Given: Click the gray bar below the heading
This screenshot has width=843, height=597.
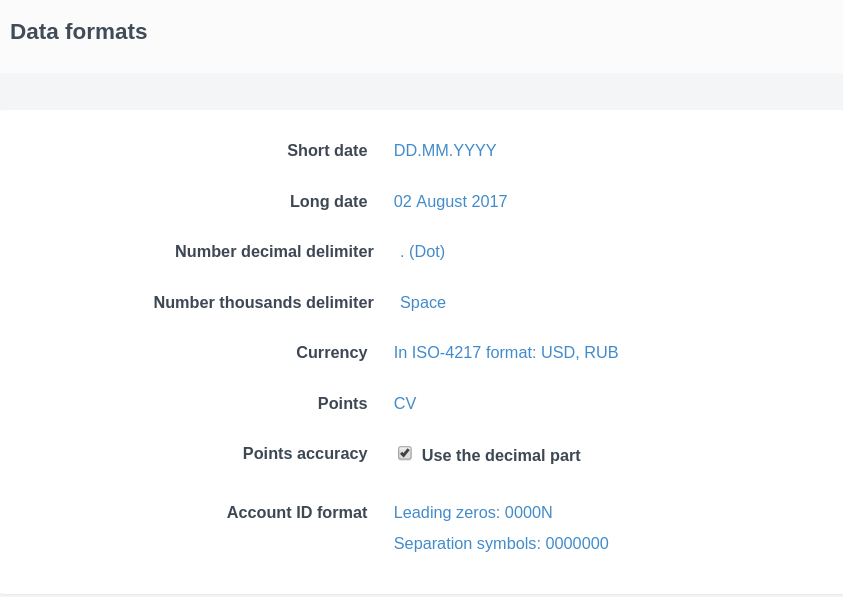Looking at the screenshot, I should coord(421,92).
